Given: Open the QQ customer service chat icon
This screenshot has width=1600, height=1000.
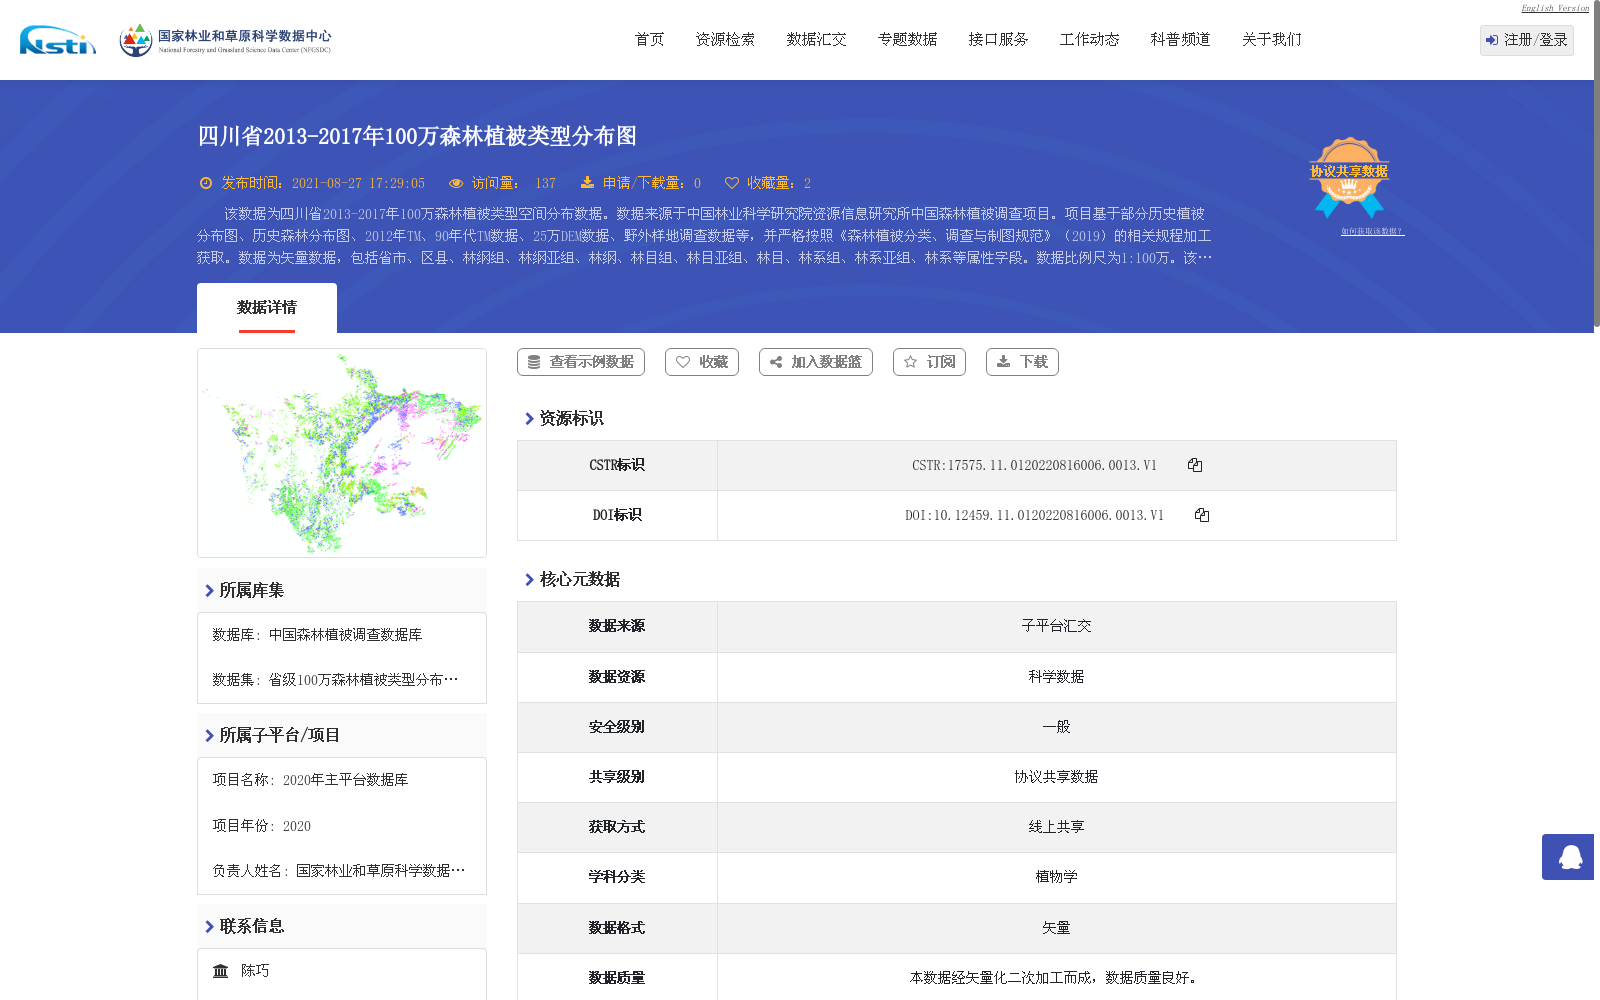Looking at the screenshot, I should 1570,857.
